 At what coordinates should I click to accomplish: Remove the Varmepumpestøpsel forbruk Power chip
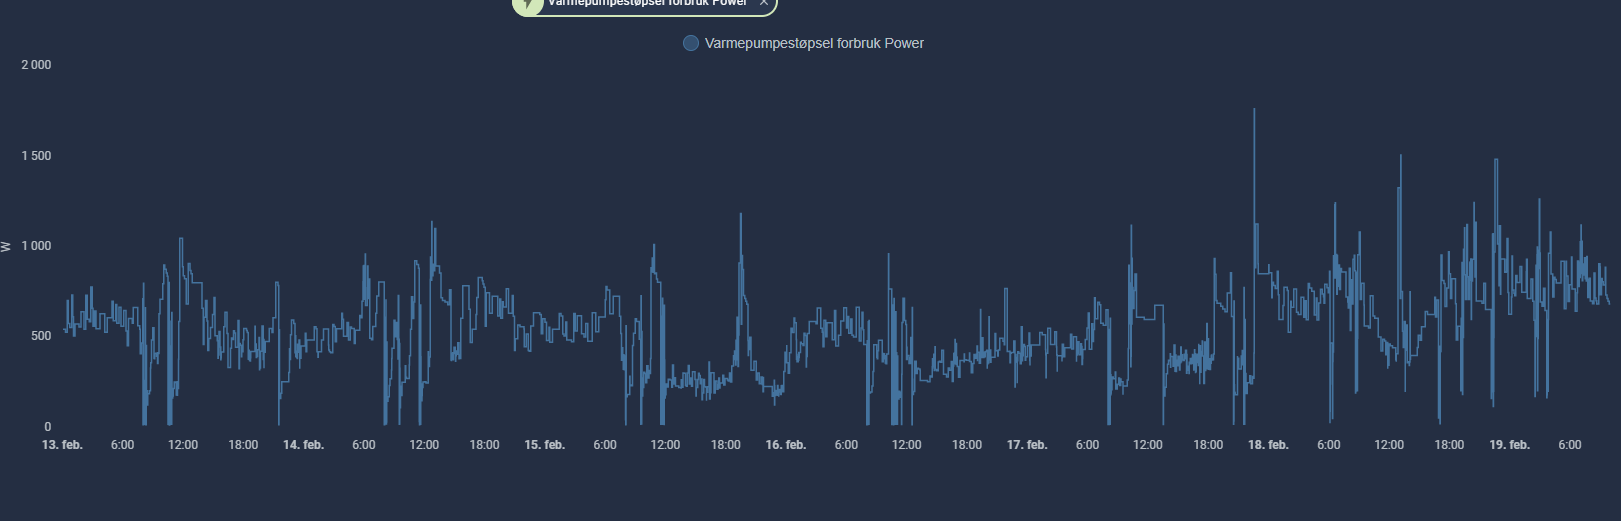pos(764,3)
